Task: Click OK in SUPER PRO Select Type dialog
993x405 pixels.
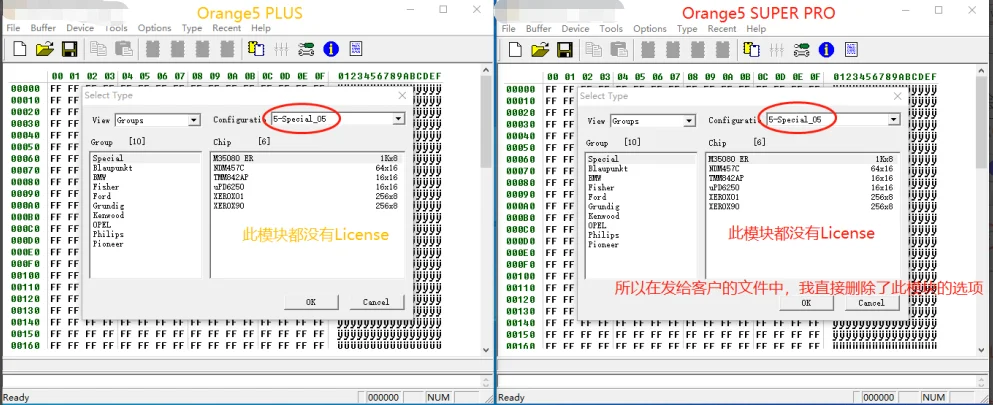Action: tap(806, 302)
